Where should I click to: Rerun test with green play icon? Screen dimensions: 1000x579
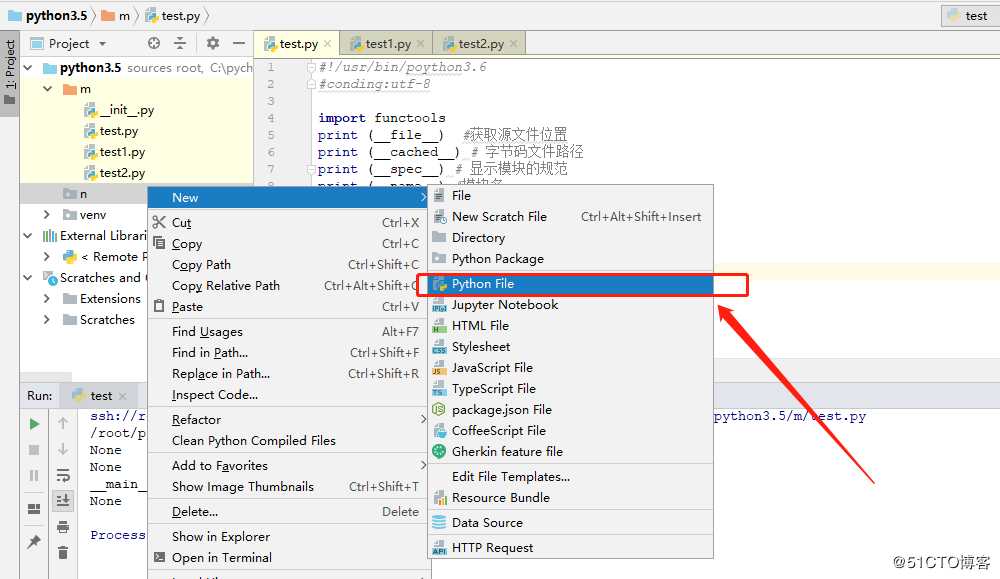(34, 424)
